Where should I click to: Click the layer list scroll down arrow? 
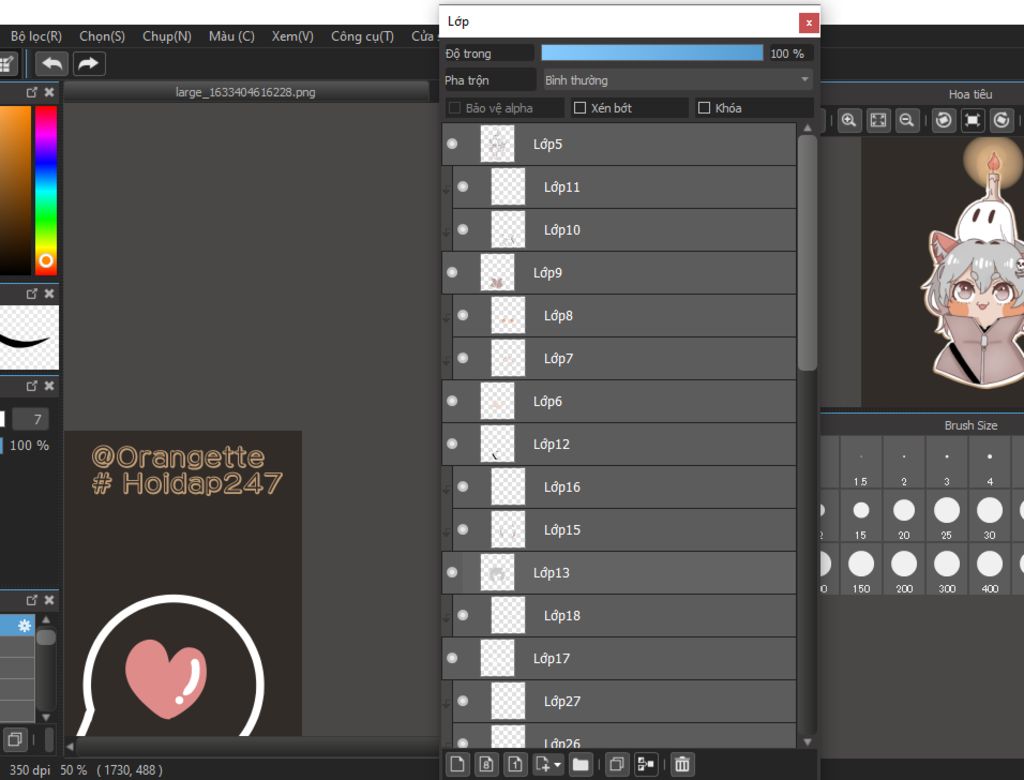(807, 741)
